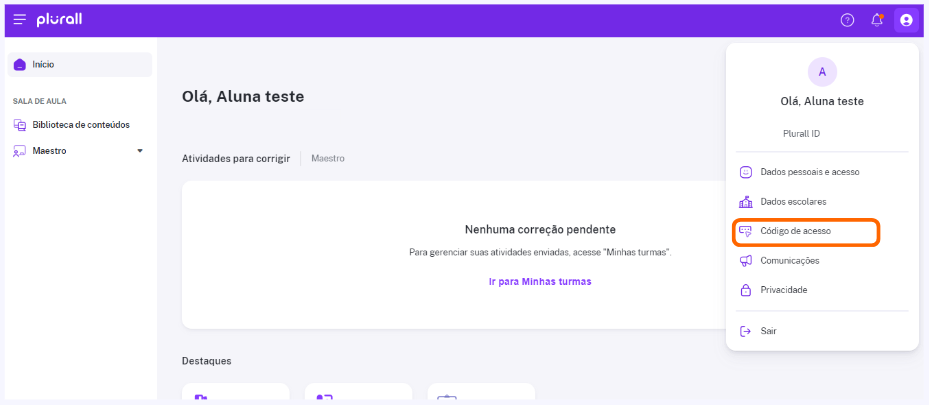
Task: Click the Plurall logo
Action: (59, 20)
